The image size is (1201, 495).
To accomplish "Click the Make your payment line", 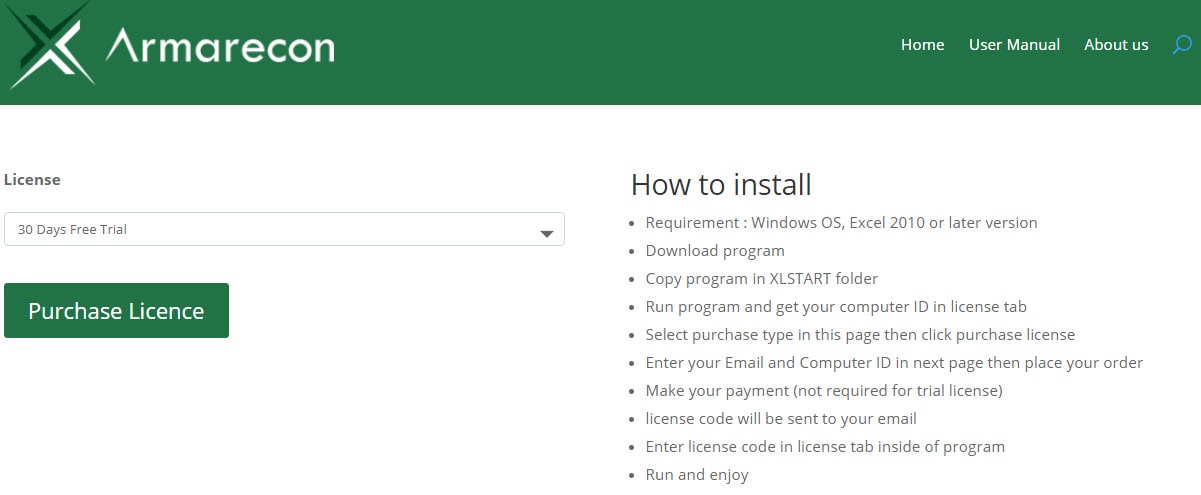I will pyautogui.click(x=824, y=390).
